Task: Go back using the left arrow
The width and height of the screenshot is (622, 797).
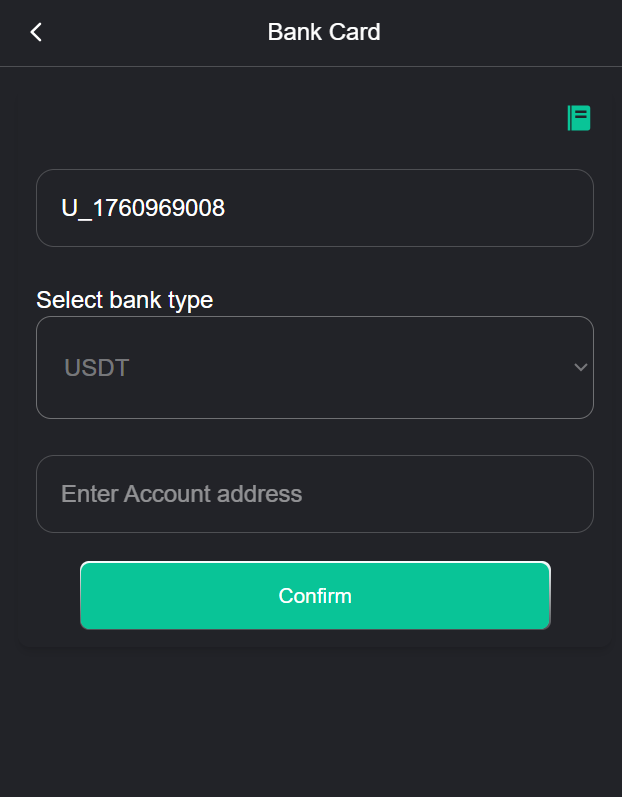Action: pyautogui.click(x=36, y=32)
